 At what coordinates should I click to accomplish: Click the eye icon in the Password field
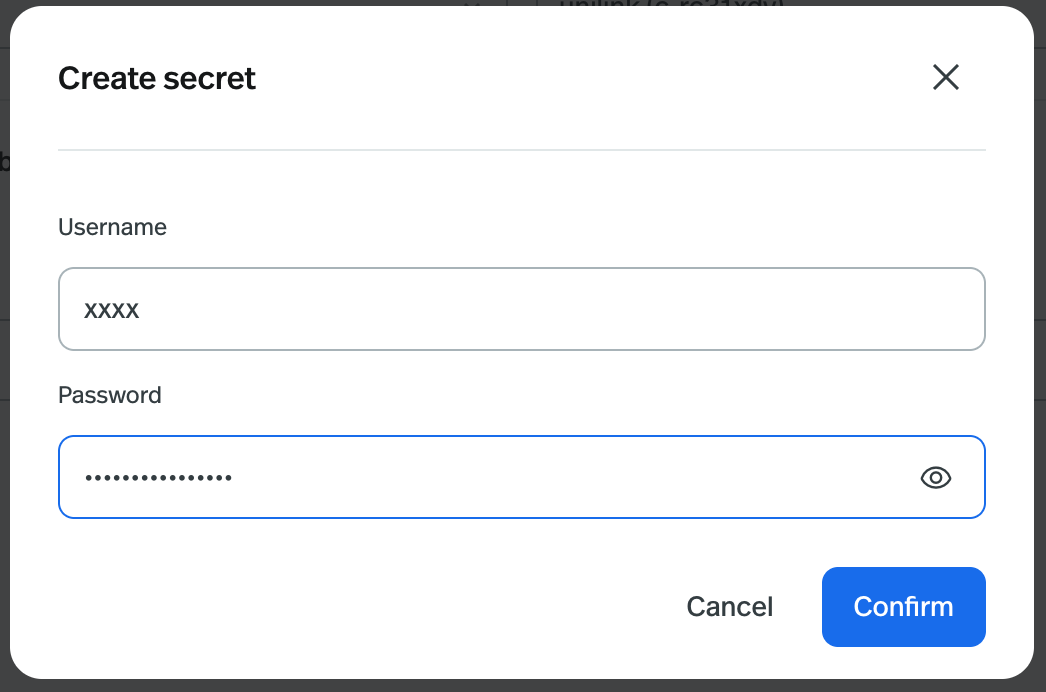tap(935, 477)
